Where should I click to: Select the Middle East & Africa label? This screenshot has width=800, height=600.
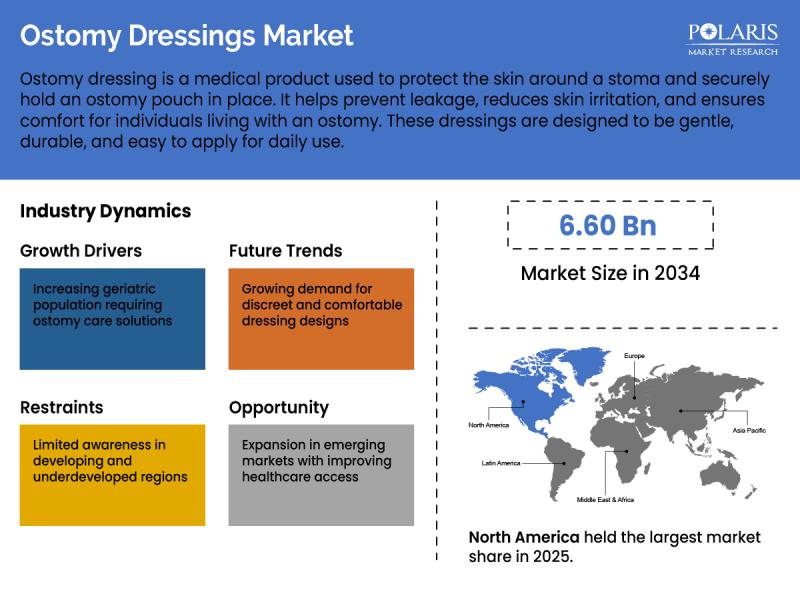point(604,499)
